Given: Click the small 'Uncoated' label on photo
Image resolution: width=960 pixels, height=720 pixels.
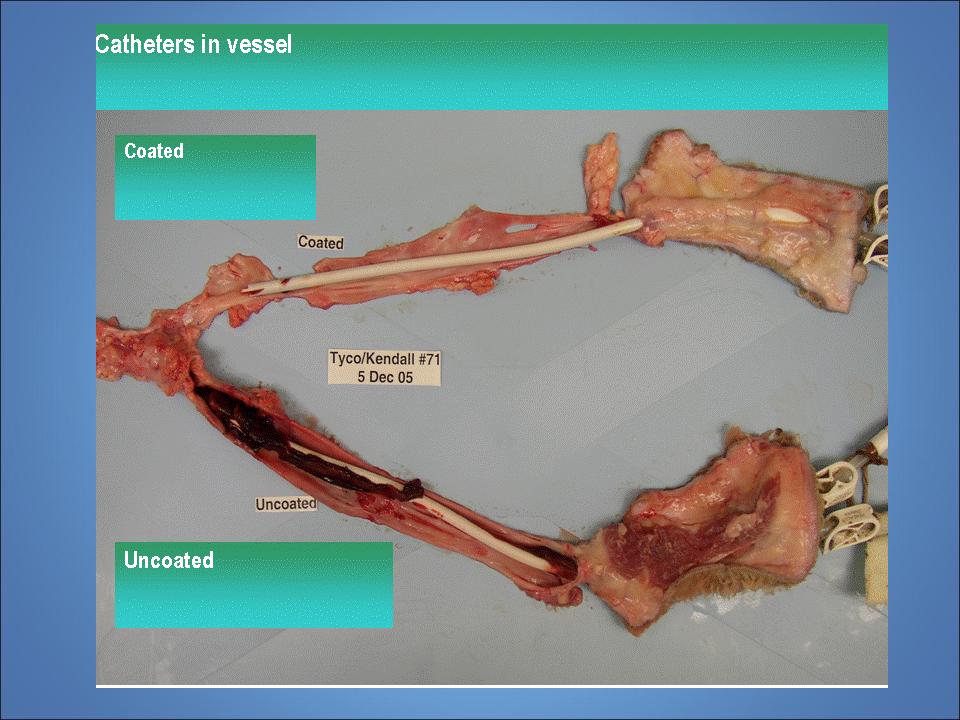Looking at the screenshot, I should 286,504.
